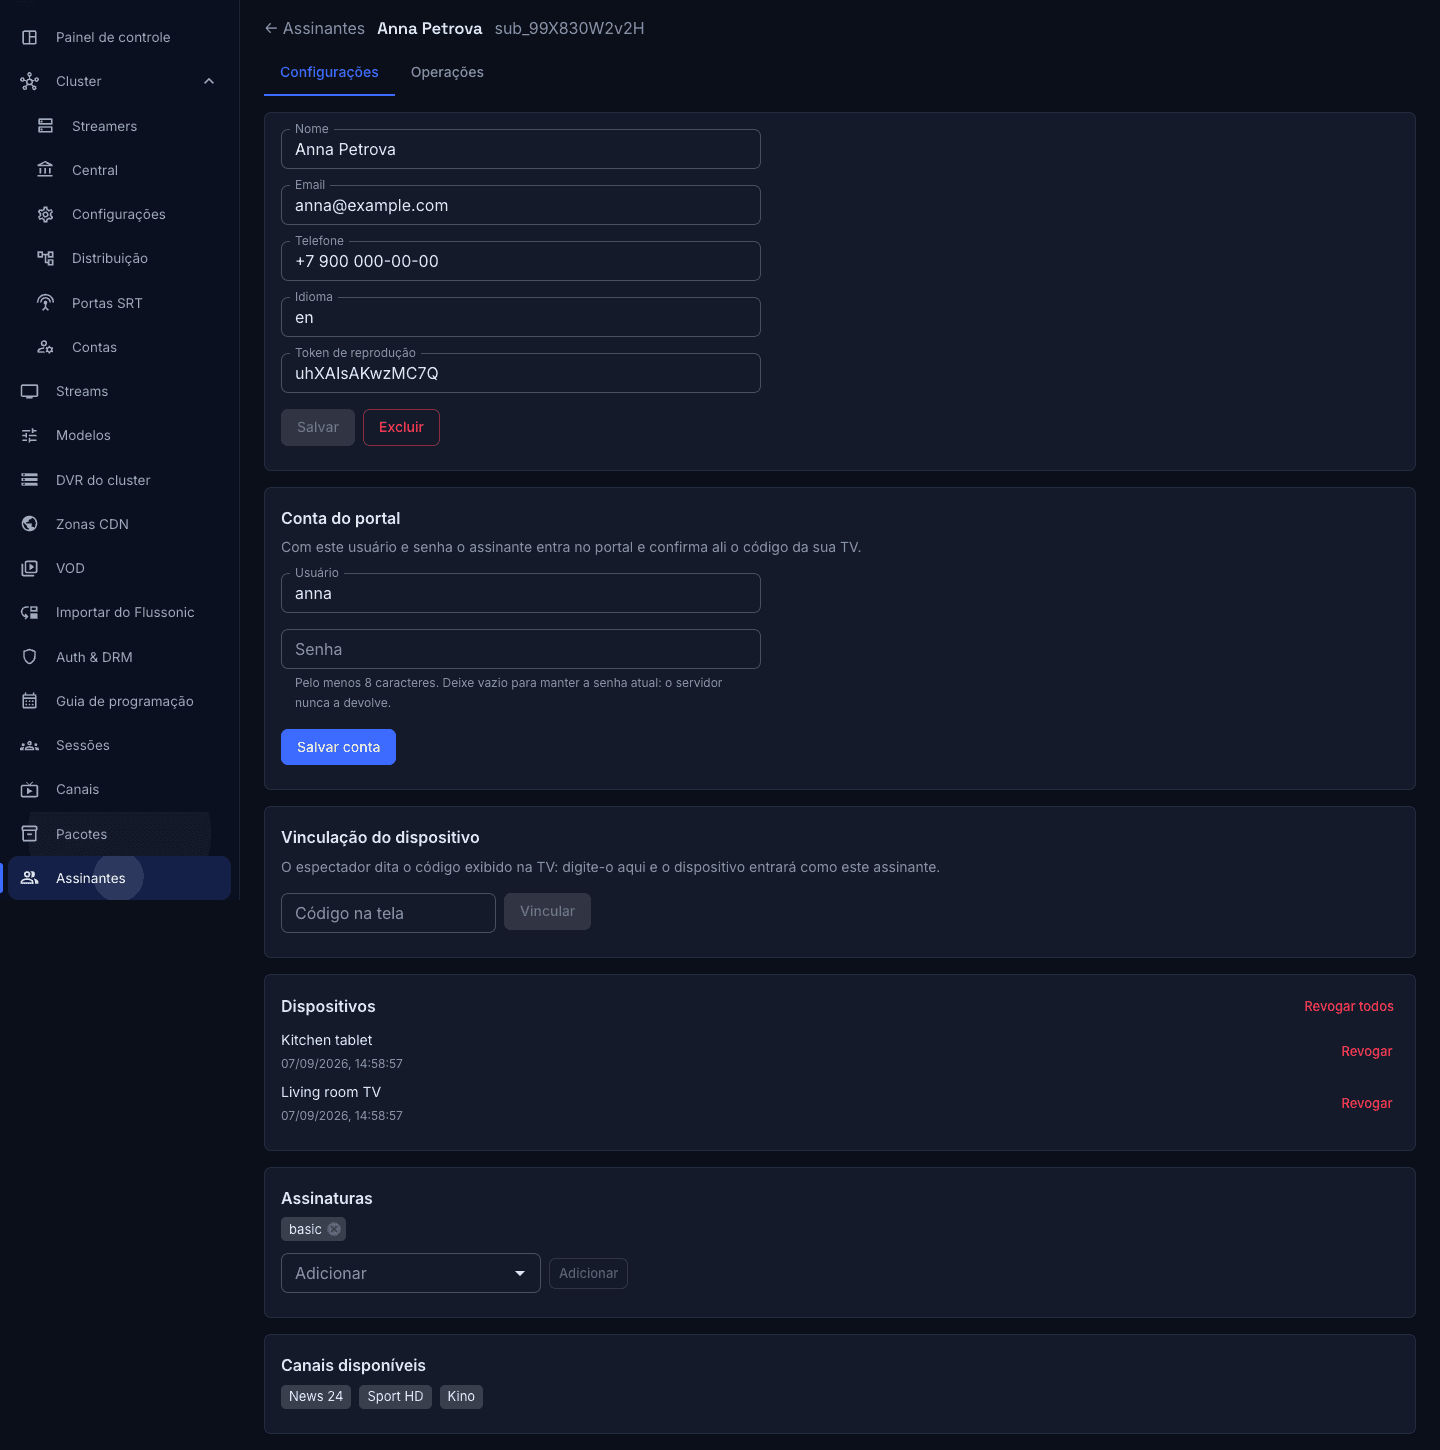Open Sessões in the sidebar
The width and height of the screenshot is (1440, 1450).
click(119, 745)
